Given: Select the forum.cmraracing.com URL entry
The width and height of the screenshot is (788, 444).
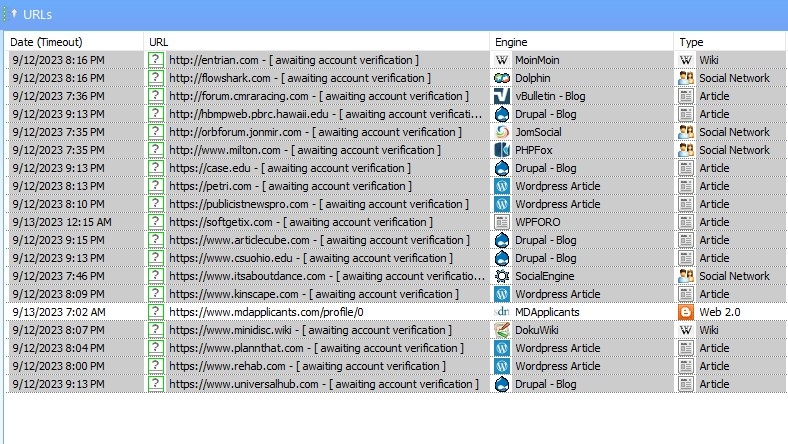Looking at the screenshot, I should pyautogui.click(x=319, y=96).
